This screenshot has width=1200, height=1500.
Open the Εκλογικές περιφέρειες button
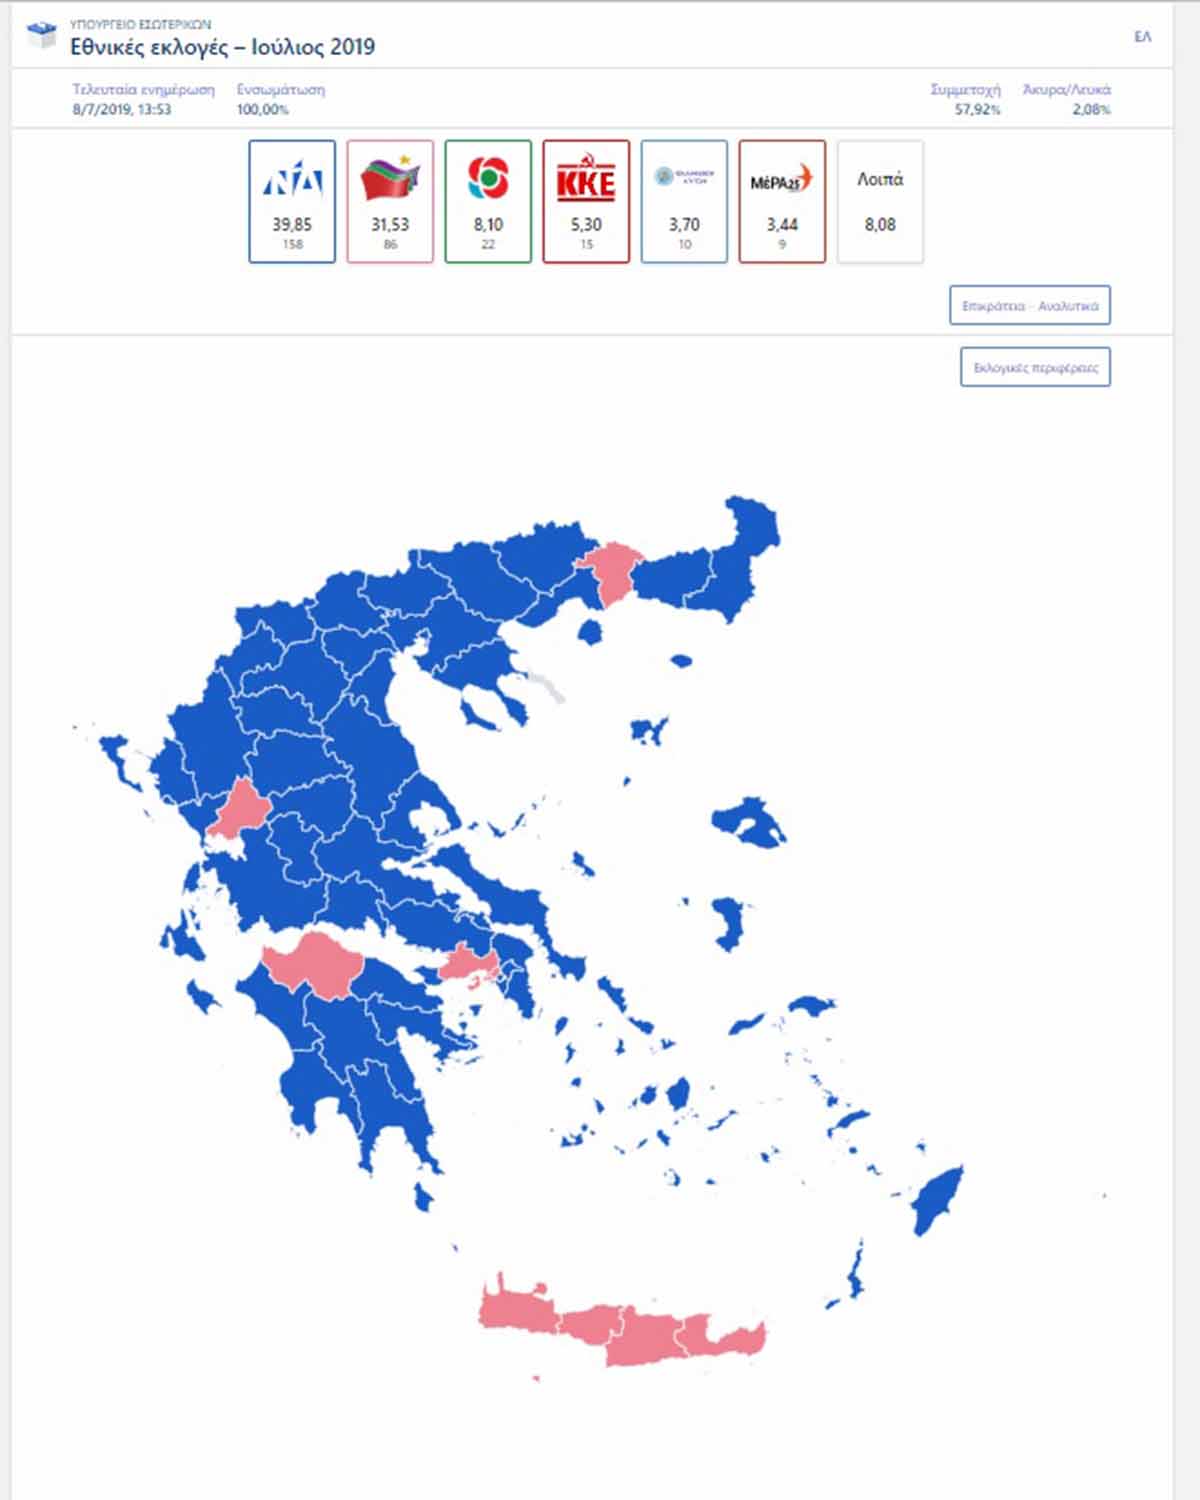(1036, 367)
